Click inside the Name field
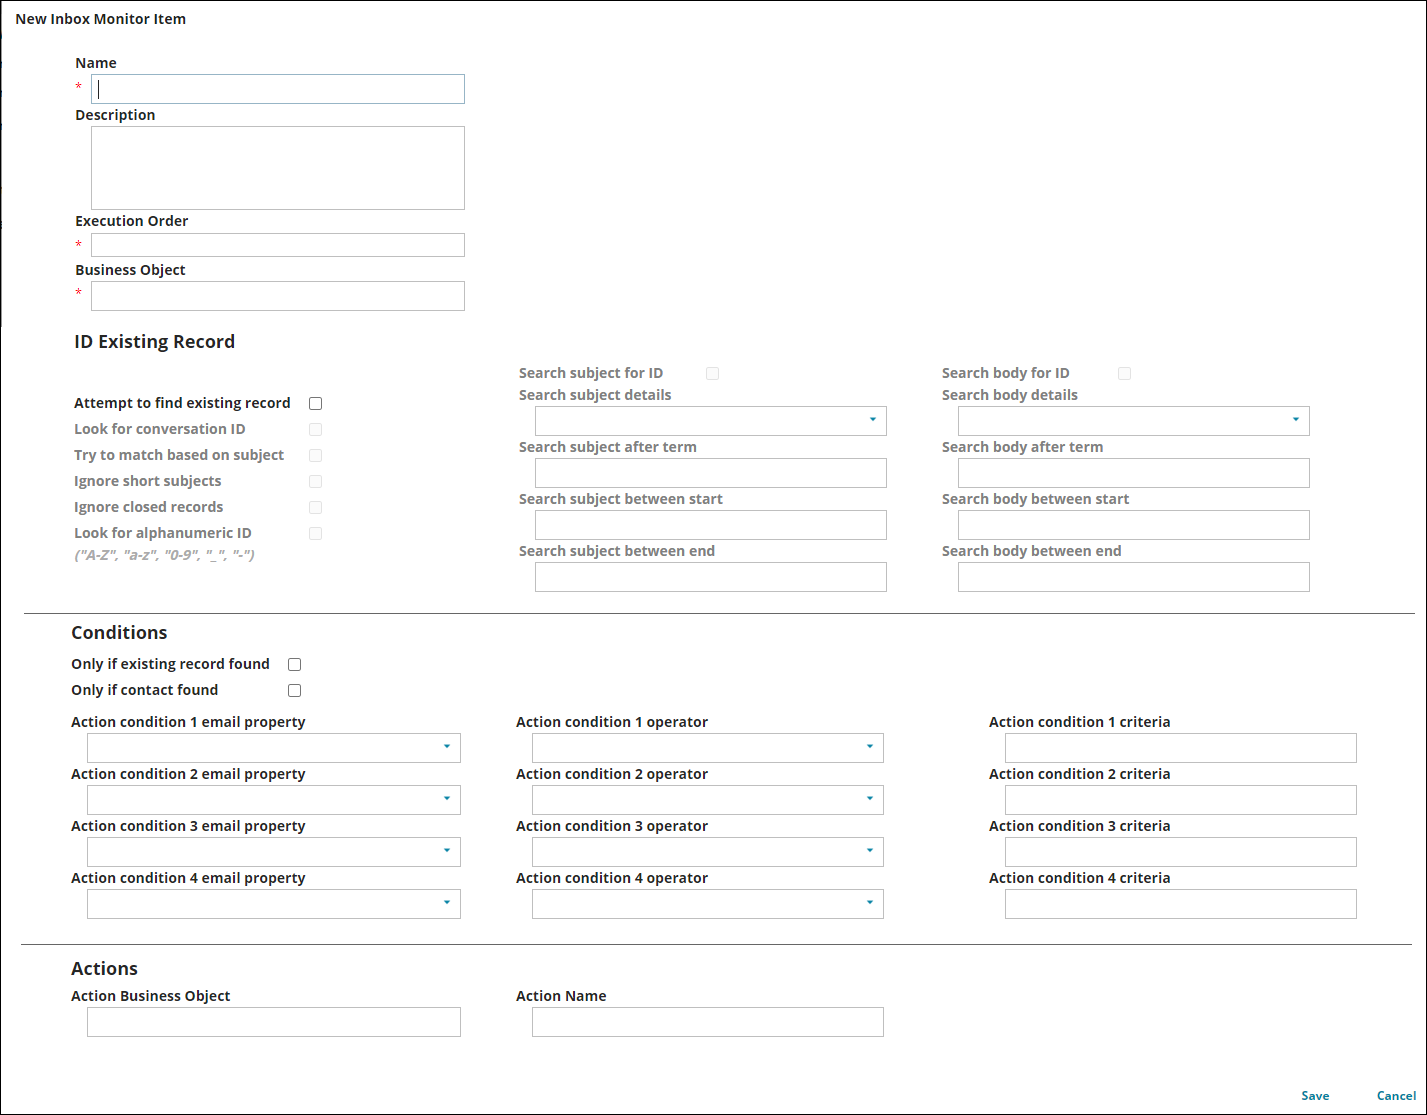The width and height of the screenshot is (1427, 1115). click(277, 89)
